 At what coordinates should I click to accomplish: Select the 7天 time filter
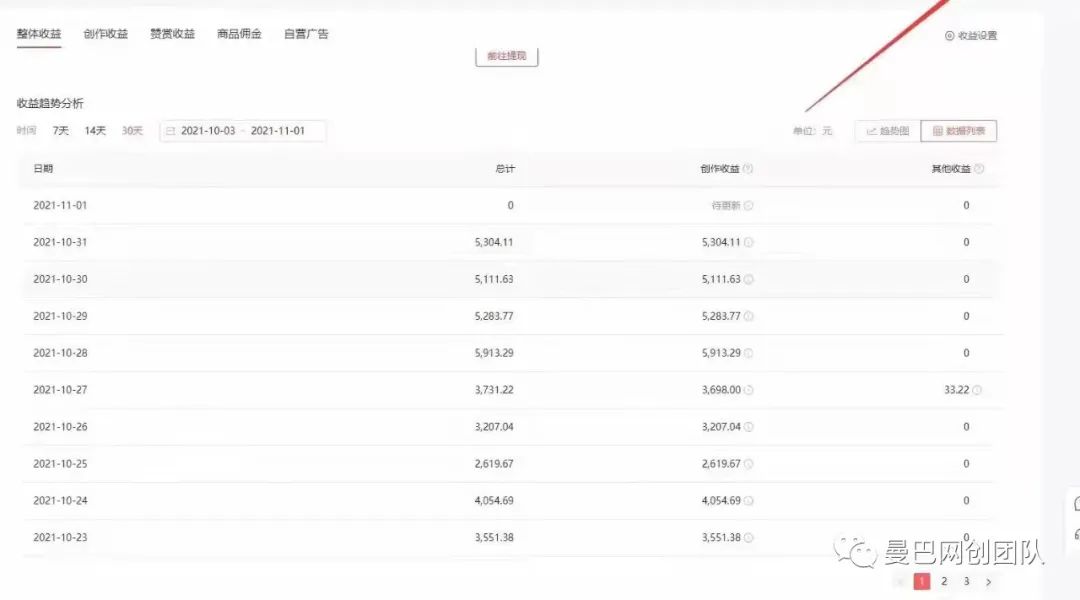click(59, 130)
